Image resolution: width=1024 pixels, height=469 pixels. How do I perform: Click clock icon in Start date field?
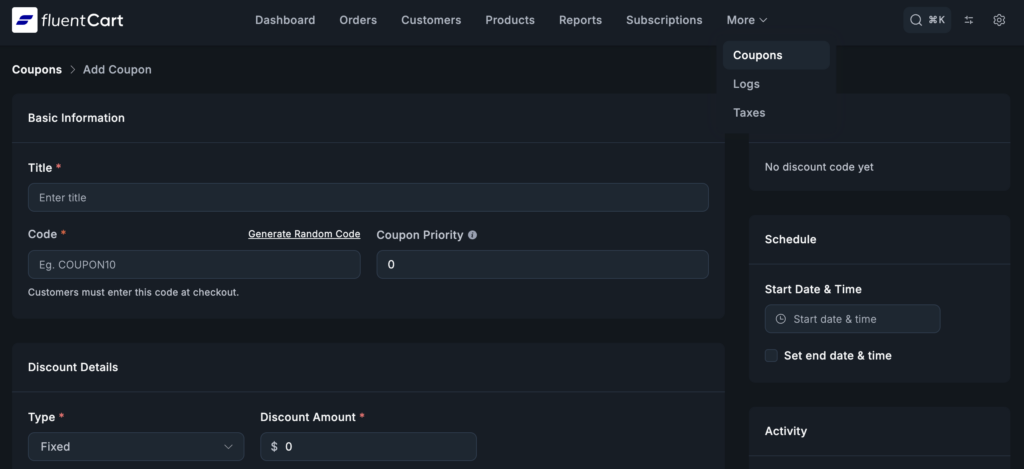click(781, 319)
